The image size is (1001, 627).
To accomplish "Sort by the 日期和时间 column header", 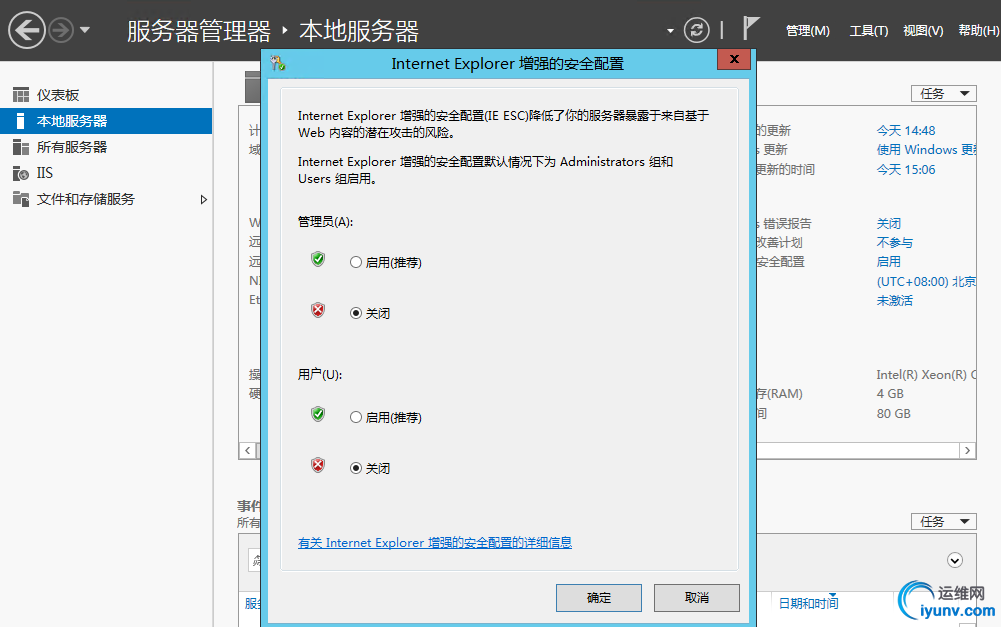I will [809, 603].
